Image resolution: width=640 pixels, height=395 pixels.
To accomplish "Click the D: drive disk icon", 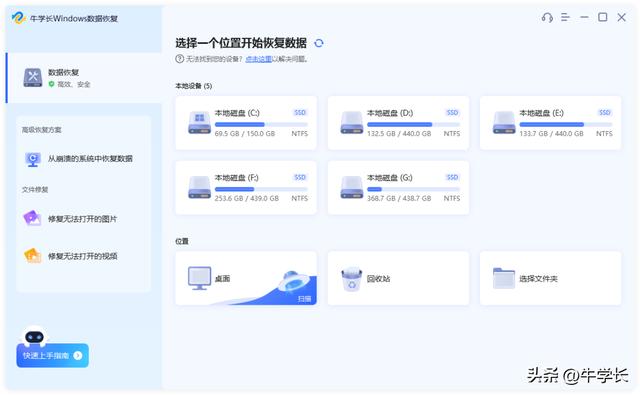I will 351,122.
